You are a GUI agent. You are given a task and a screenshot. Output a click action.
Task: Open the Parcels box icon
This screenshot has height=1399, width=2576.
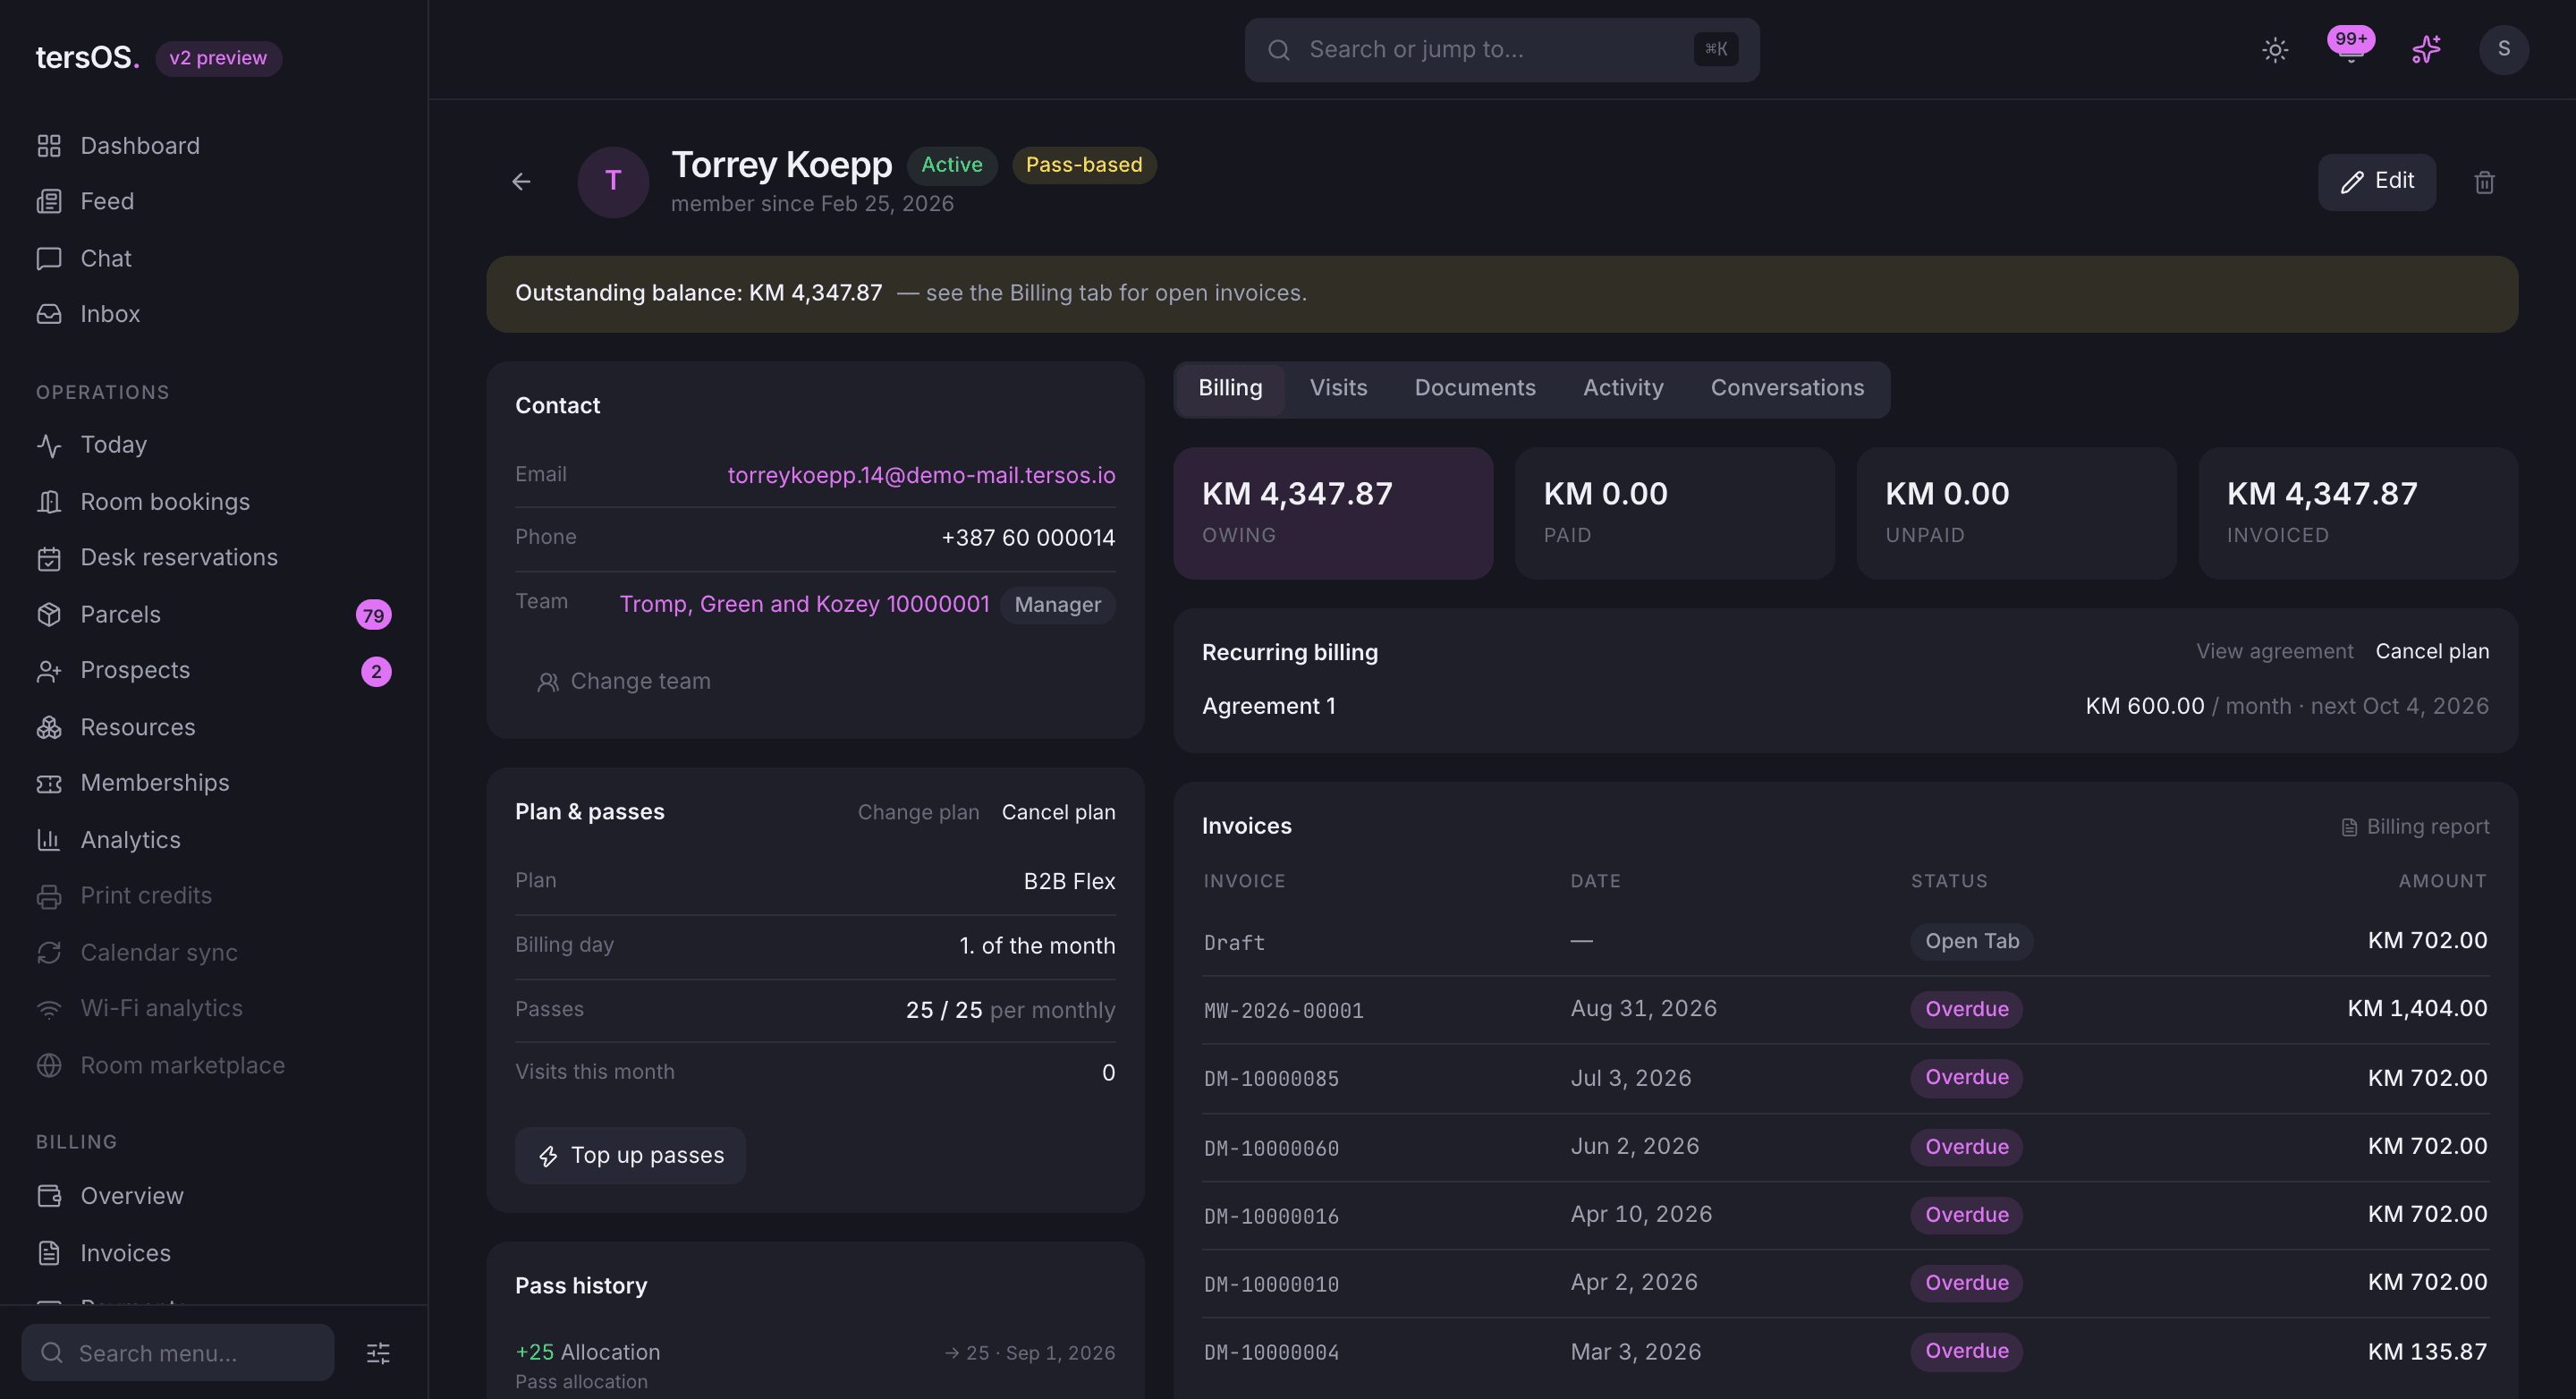pyautogui.click(x=49, y=615)
